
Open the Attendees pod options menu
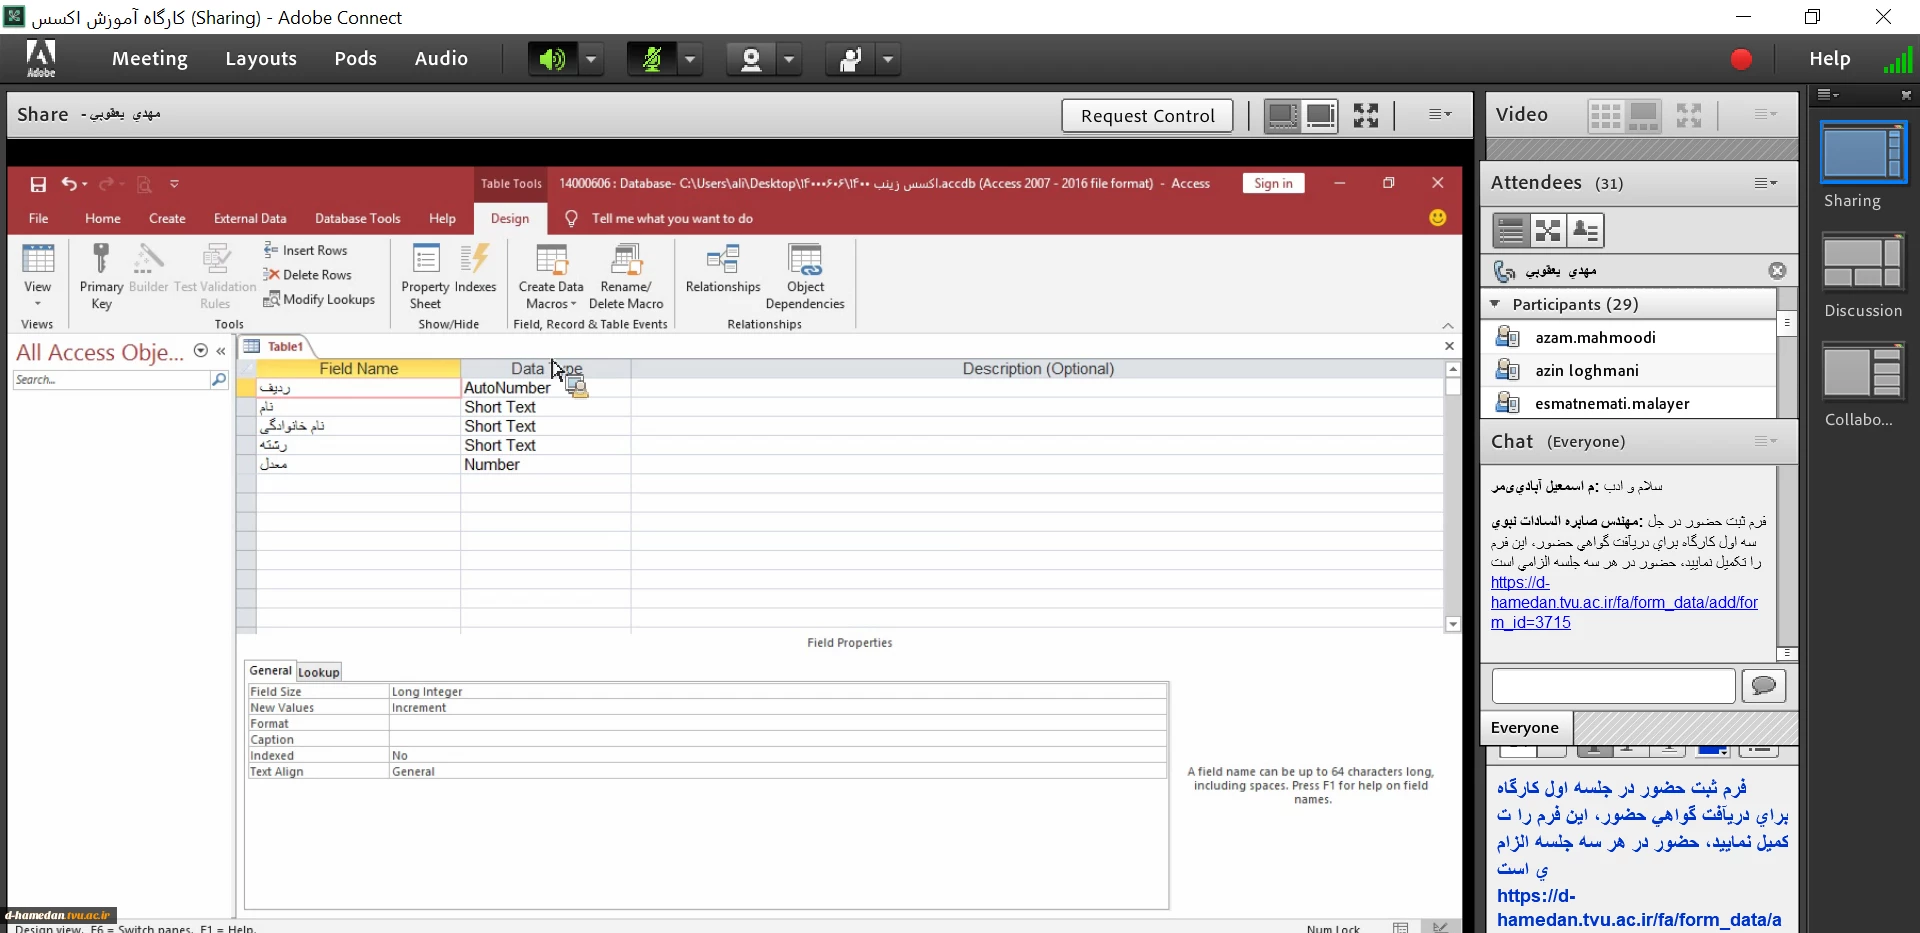tap(1766, 183)
